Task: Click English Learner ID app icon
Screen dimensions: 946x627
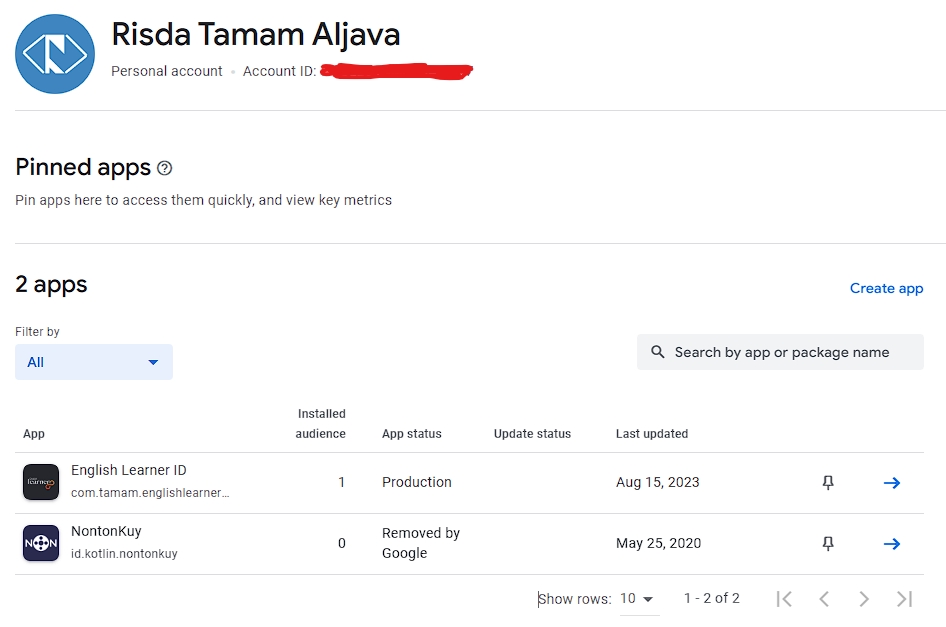Action: (x=41, y=483)
